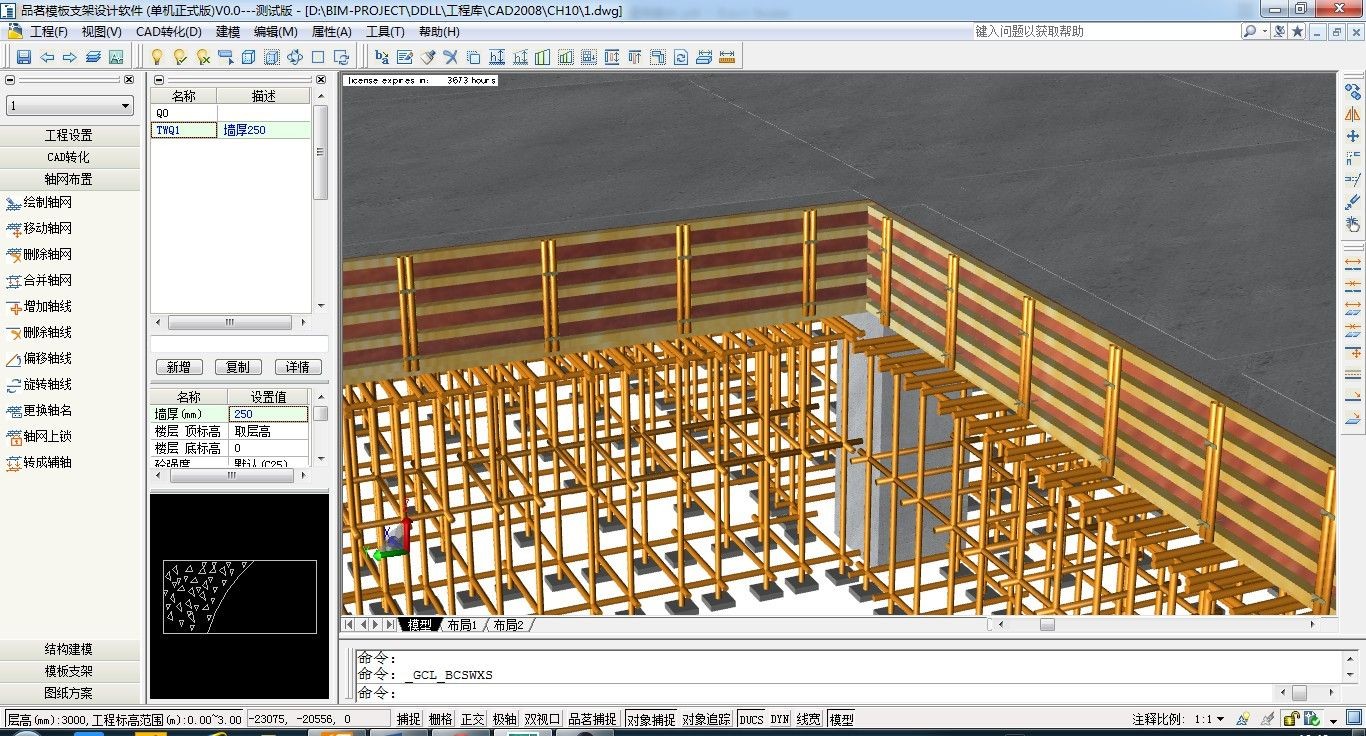Image resolution: width=1366 pixels, height=736 pixels.
Task: Toggle the DYN dynamic input button
Action: [x=779, y=719]
